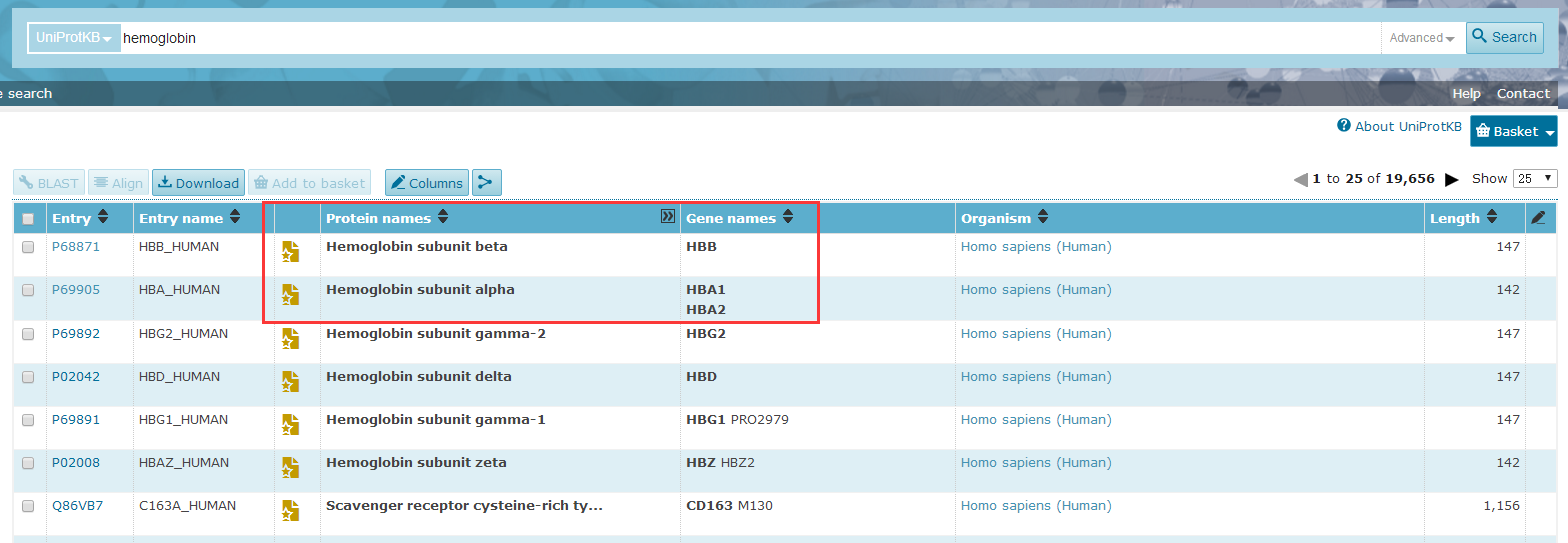Go to previous results page arrow
1568x543 pixels.
click(x=1300, y=179)
